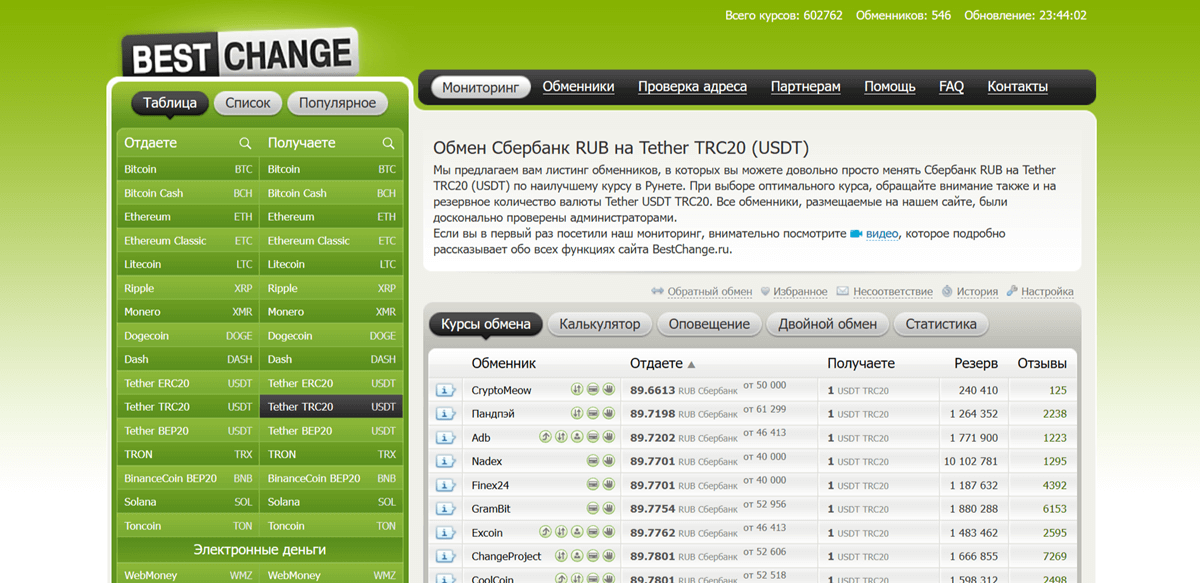This screenshot has height=583, width=1200.
Task: Open the Оповещение tab
Action: [x=709, y=324]
